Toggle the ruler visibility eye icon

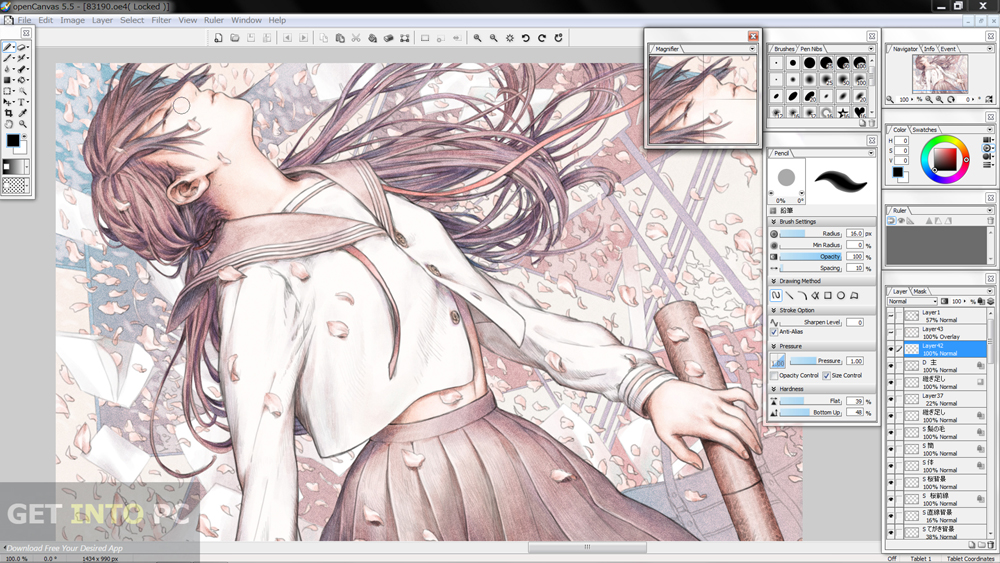(901, 221)
